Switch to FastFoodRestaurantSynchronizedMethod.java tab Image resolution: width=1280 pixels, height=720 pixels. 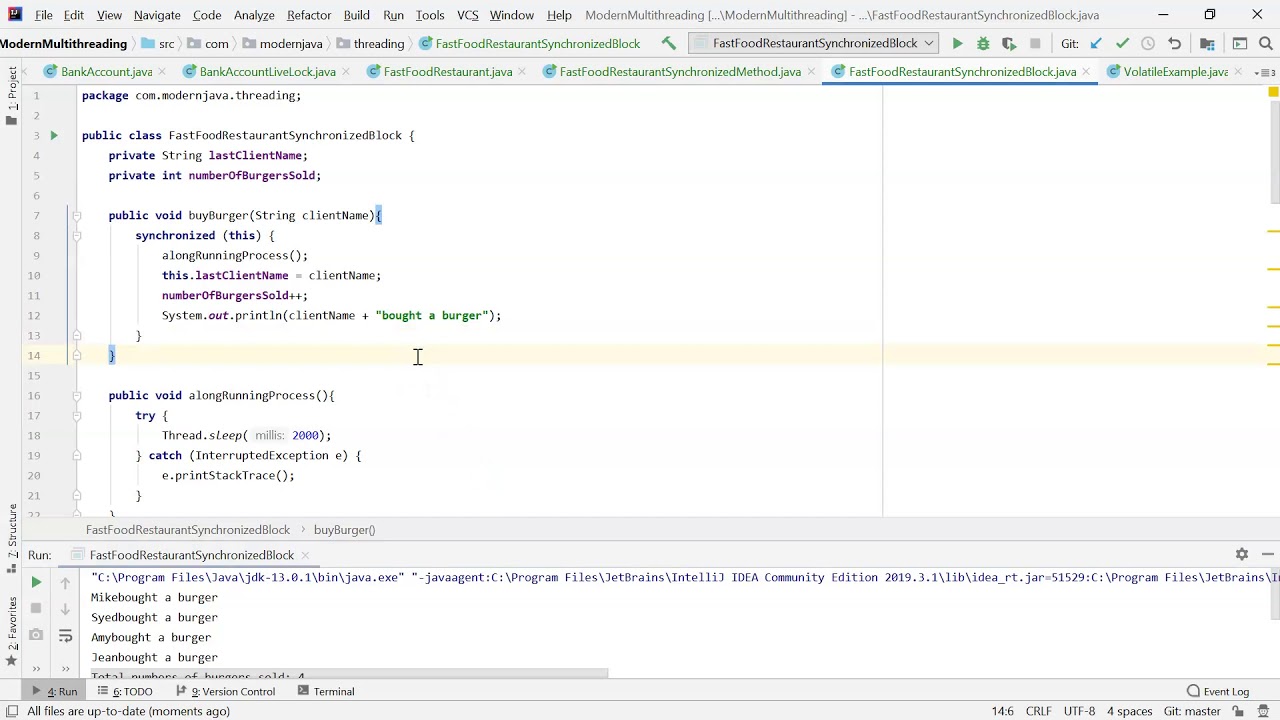tap(680, 72)
